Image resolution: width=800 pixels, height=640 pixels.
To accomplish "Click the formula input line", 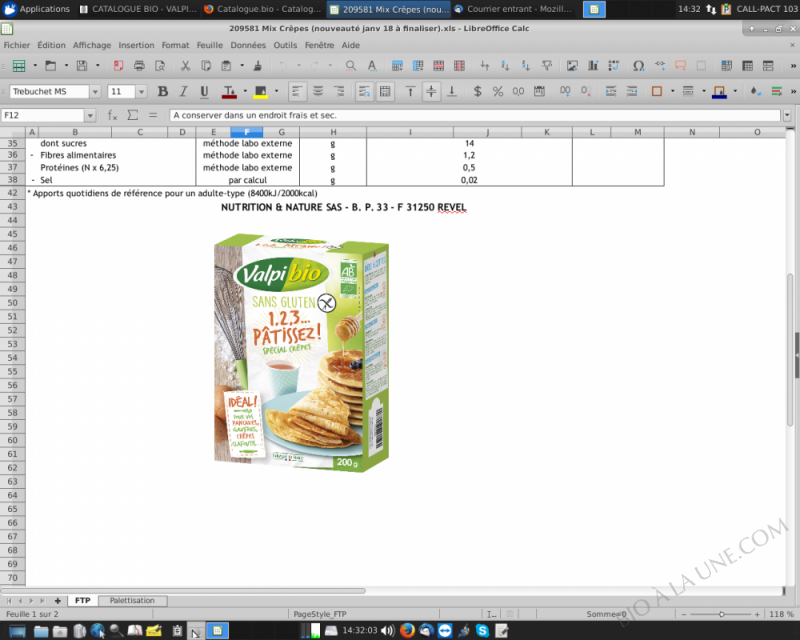I will click(475, 115).
